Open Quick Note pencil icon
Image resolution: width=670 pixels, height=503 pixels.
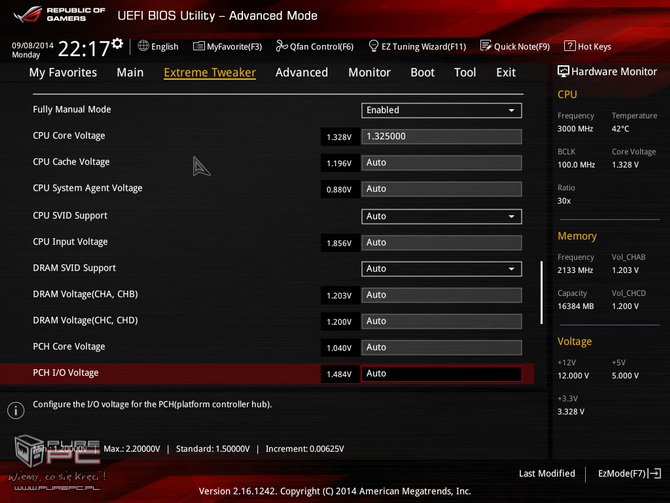point(485,46)
